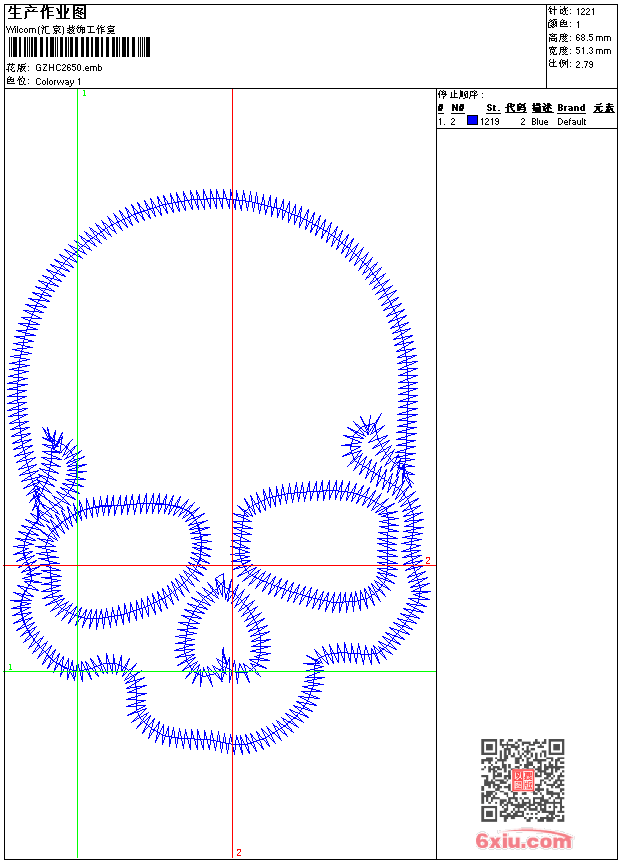Click the Brand column header

(571, 108)
